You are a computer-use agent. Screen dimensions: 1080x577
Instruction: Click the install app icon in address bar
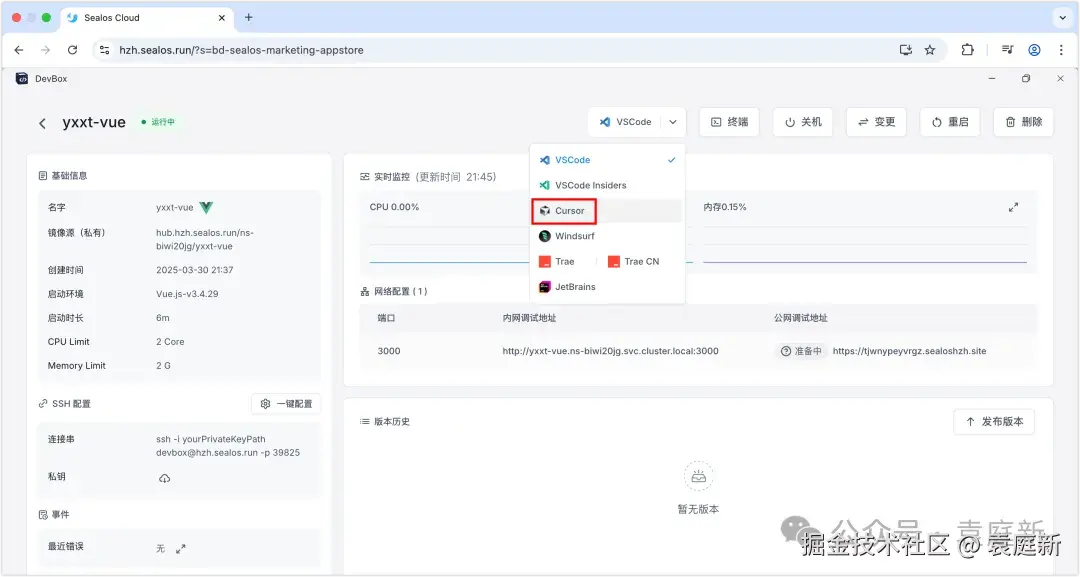(906, 50)
